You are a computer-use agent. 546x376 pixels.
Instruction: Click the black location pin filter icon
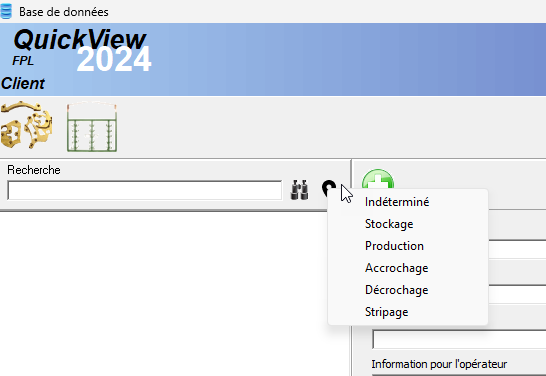pyautogui.click(x=329, y=188)
